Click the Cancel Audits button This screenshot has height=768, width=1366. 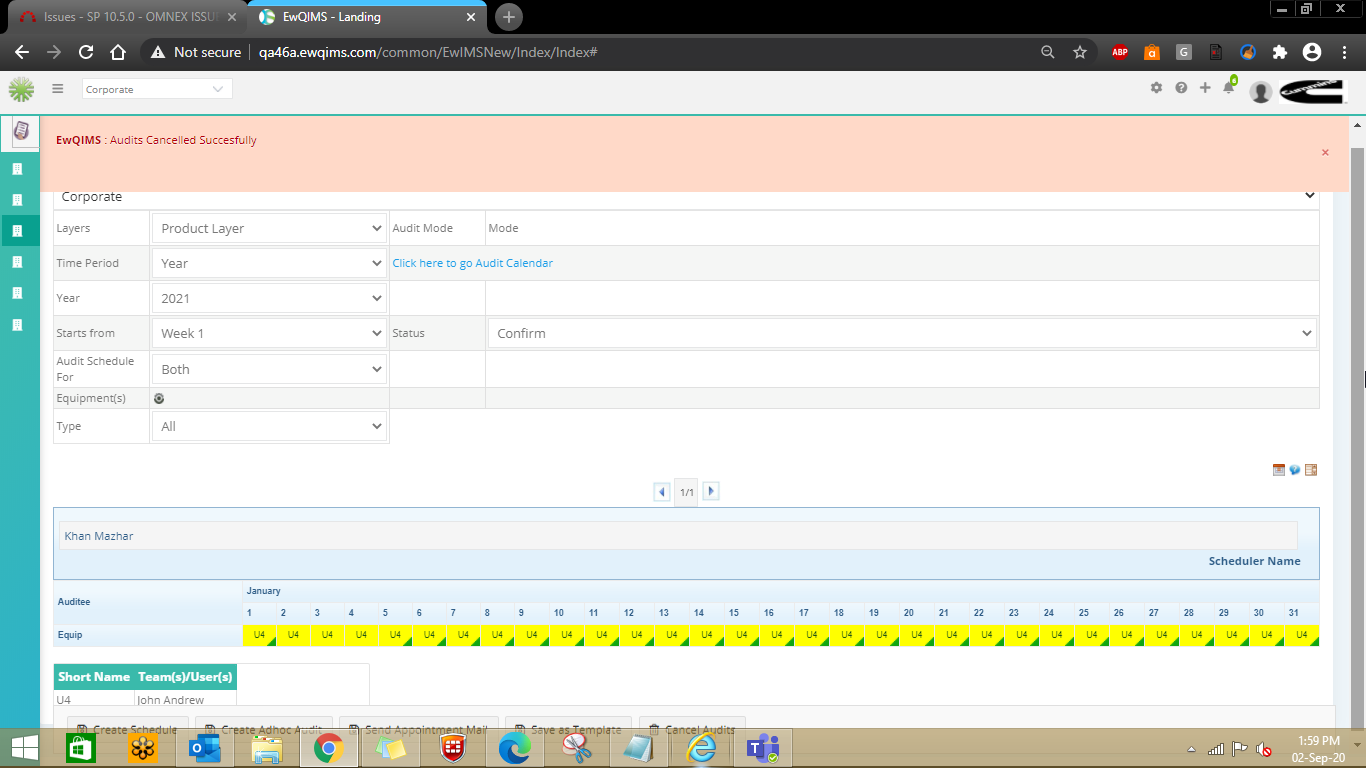click(692, 729)
